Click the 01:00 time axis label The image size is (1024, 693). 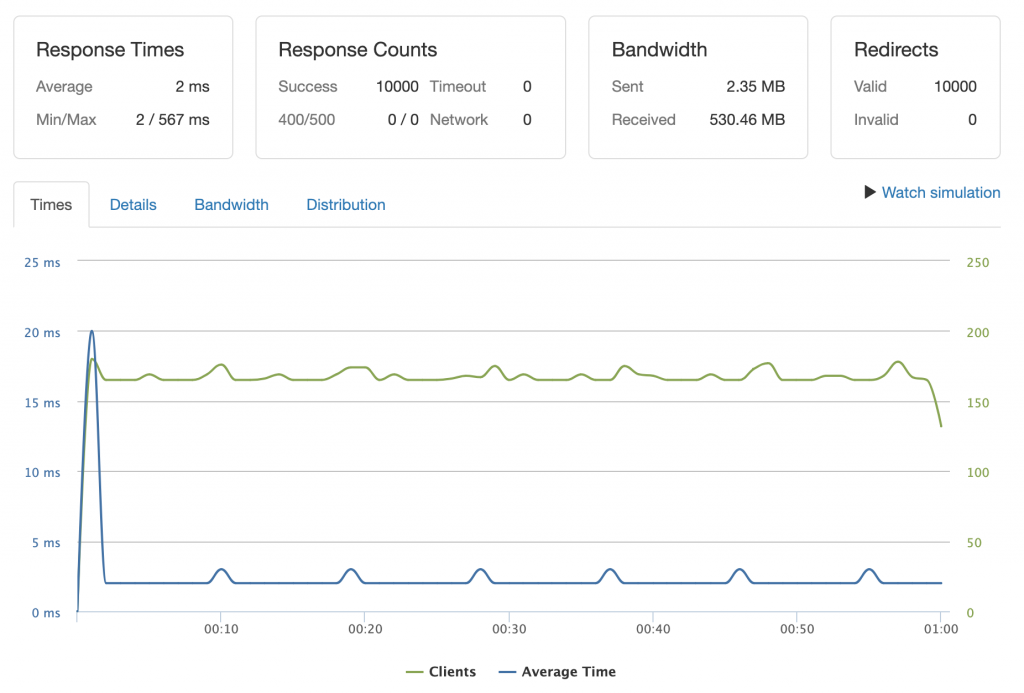pyautogui.click(x=941, y=629)
